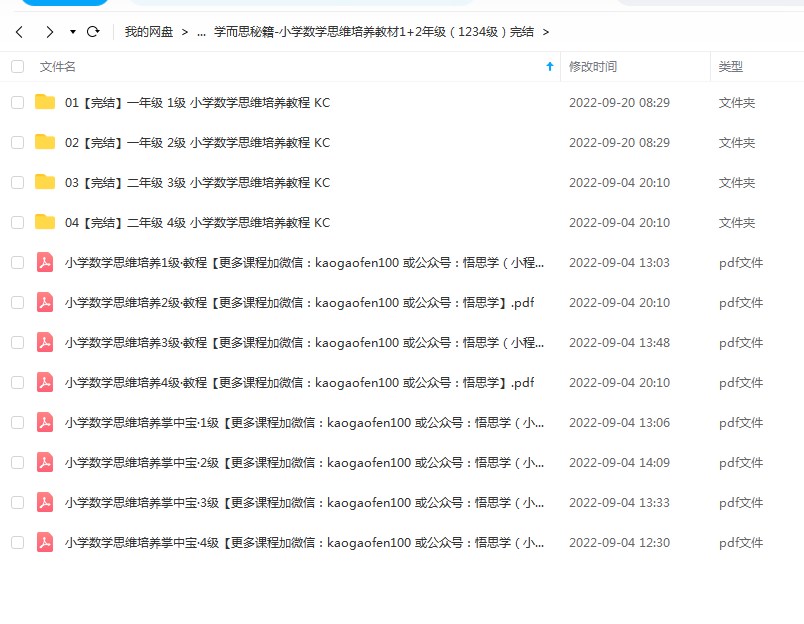Viewport: 804px width, 624px height.
Task: Open the navigation history dropdown arrow
Action: 73,32
